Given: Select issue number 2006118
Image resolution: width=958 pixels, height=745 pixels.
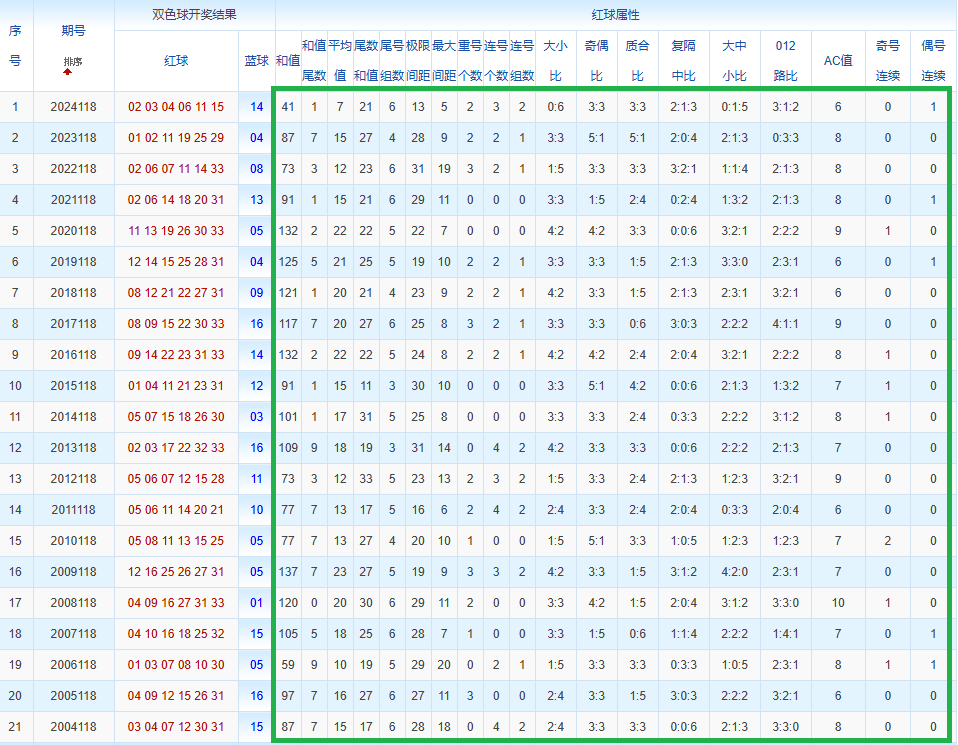Looking at the screenshot, I should pos(73,665).
